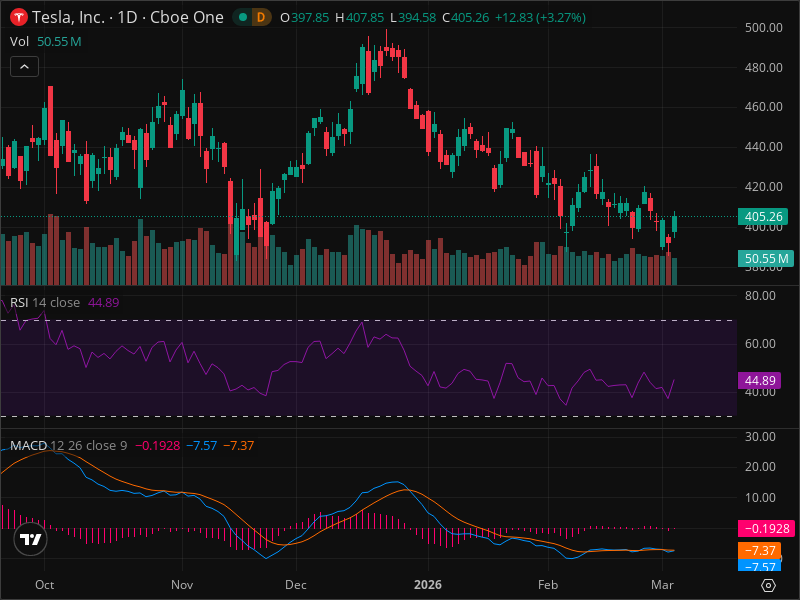Screen dimensions: 800x600
Task: Click MACD histogram value −0.1928 in the legend
Action: click(158, 445)
